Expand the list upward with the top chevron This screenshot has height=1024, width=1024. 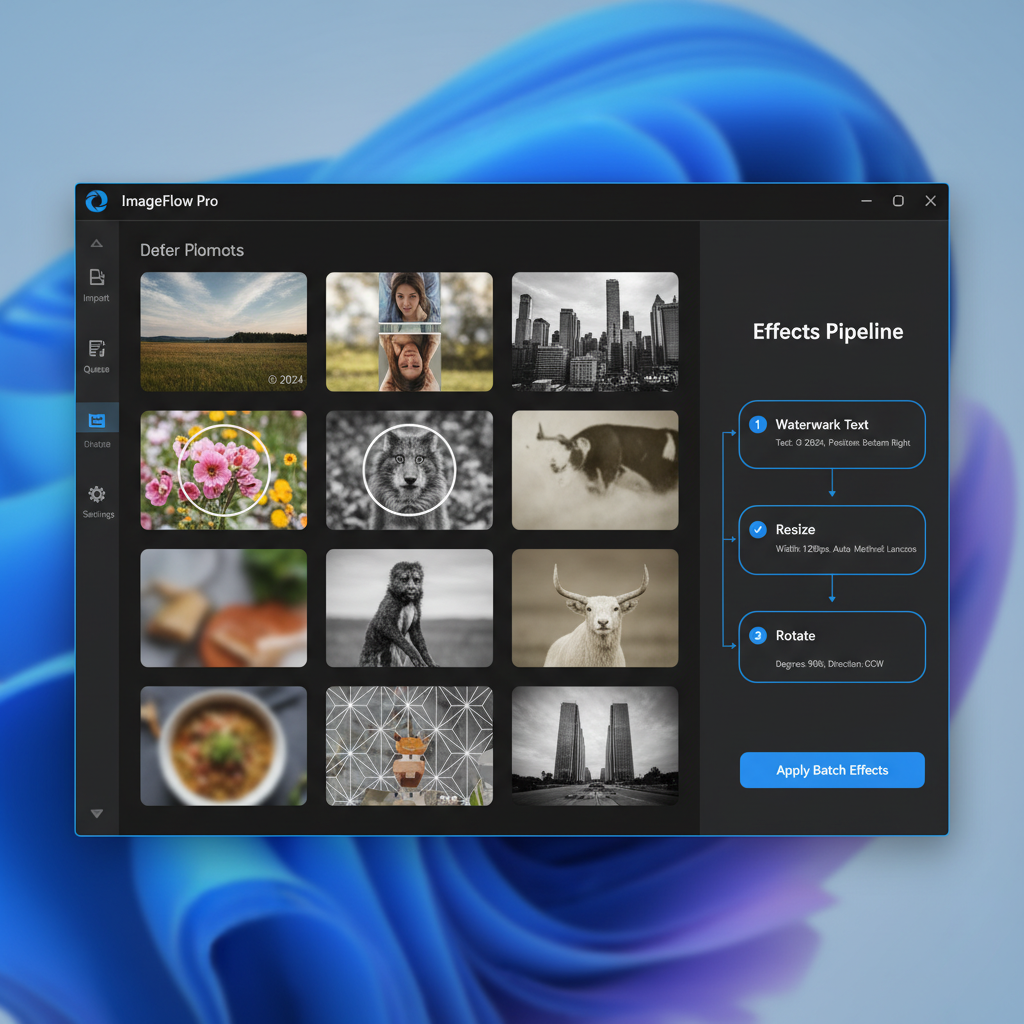[x=96, y=242]
